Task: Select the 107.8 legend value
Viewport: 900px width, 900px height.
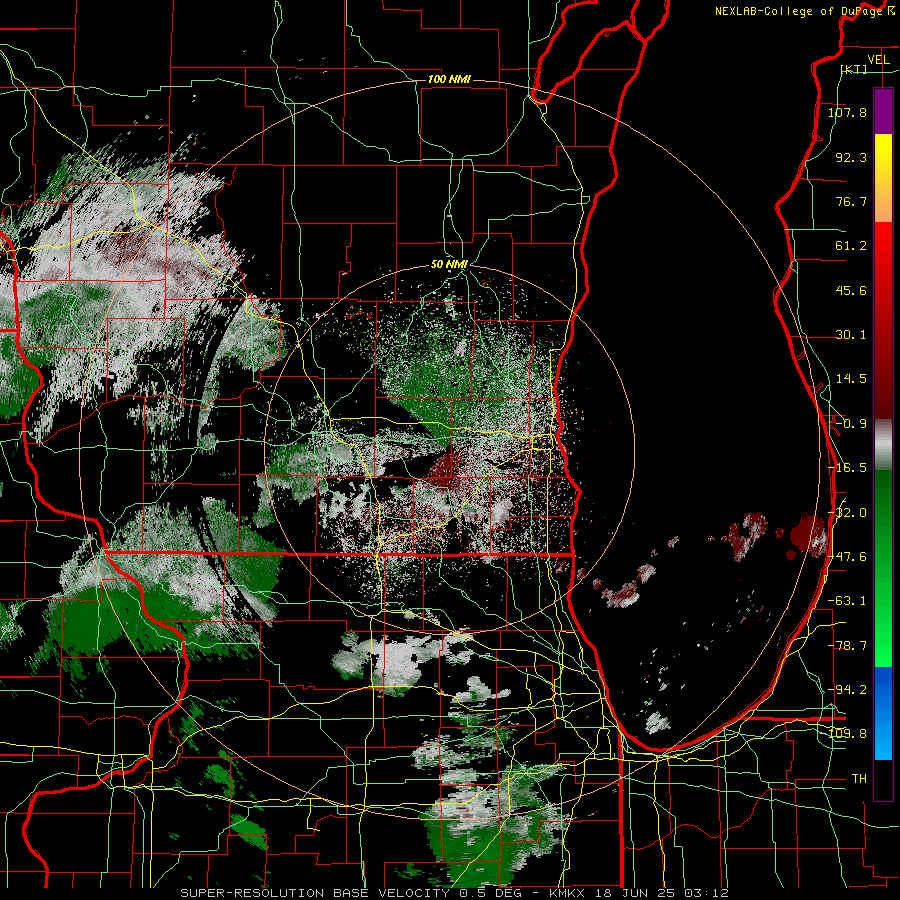Action: click(847, 112)
